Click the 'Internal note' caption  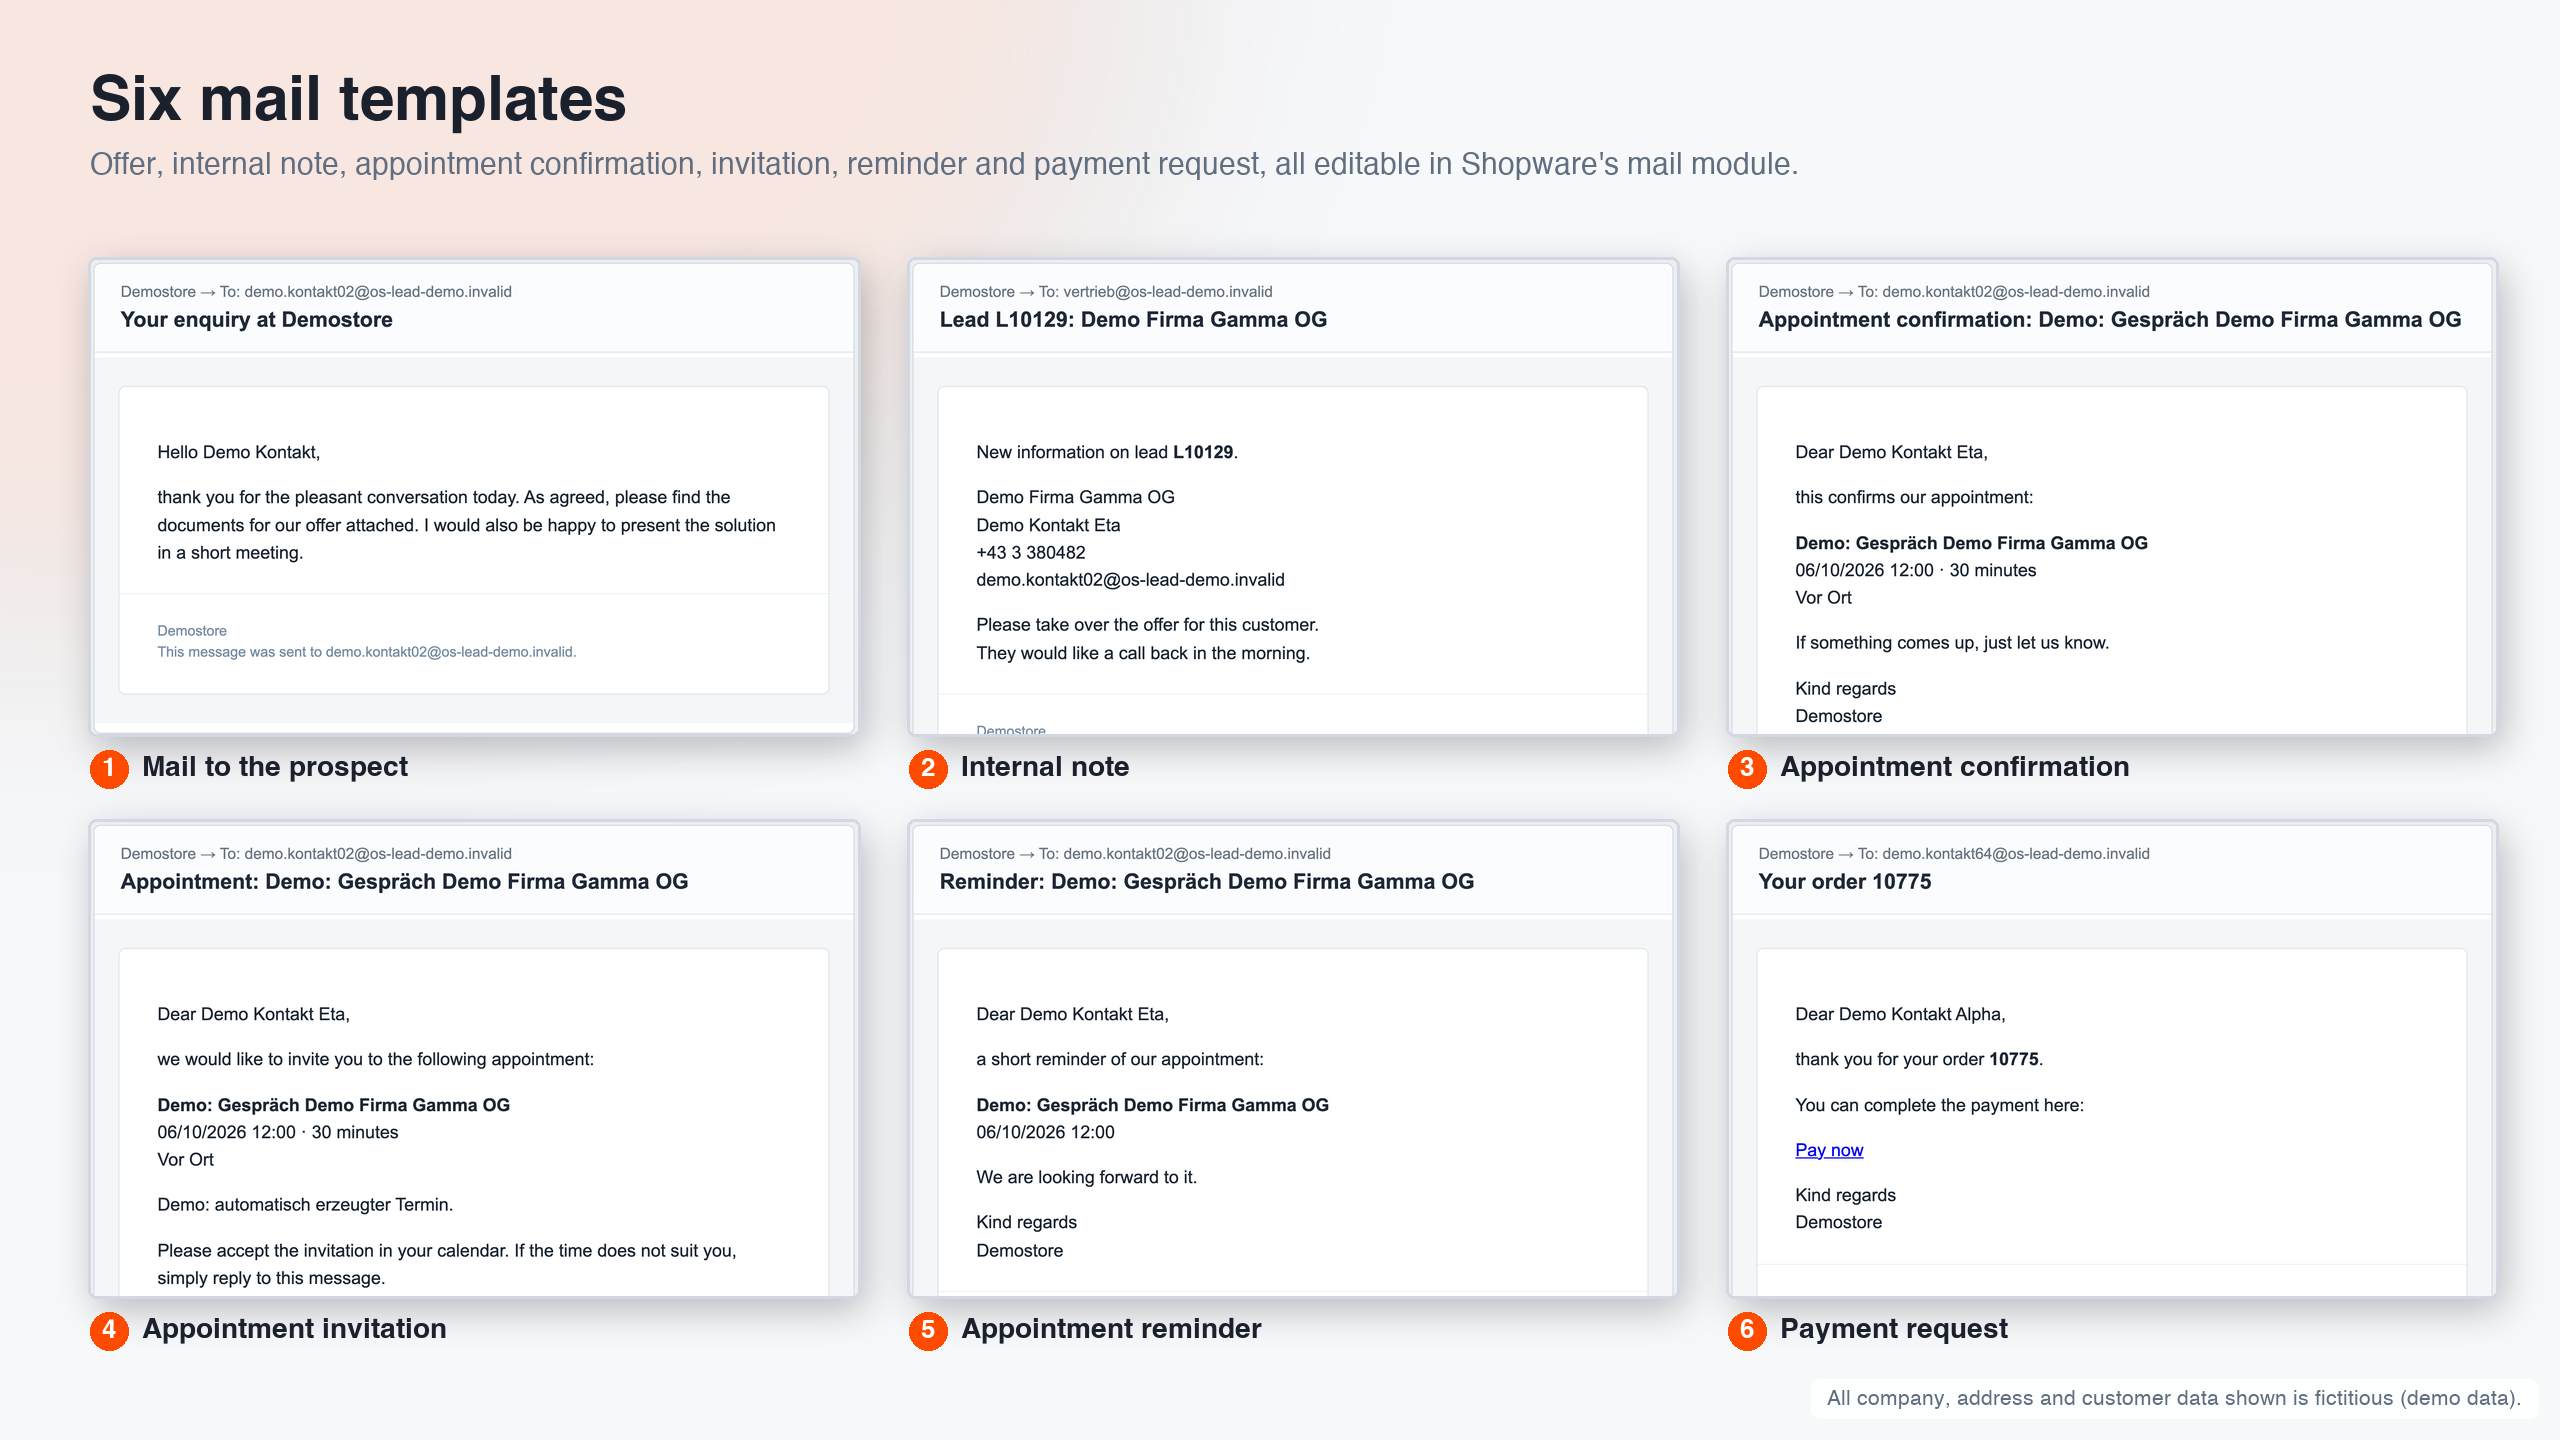click(1045, 767)
